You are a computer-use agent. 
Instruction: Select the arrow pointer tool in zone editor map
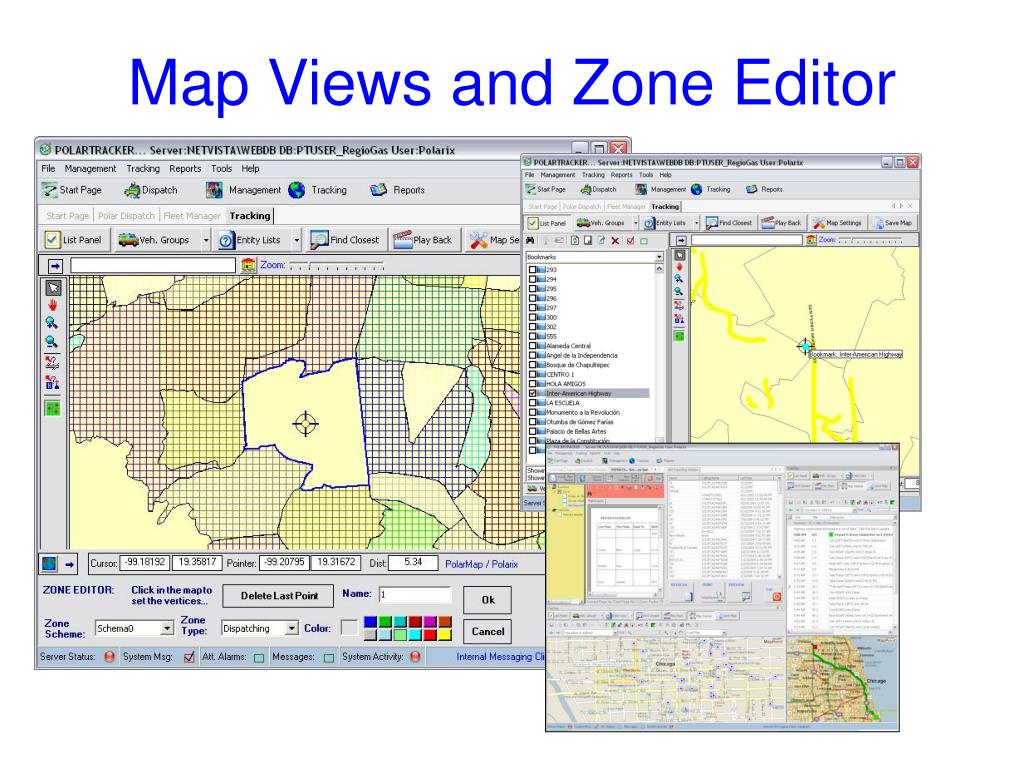[x=54, y=287]
